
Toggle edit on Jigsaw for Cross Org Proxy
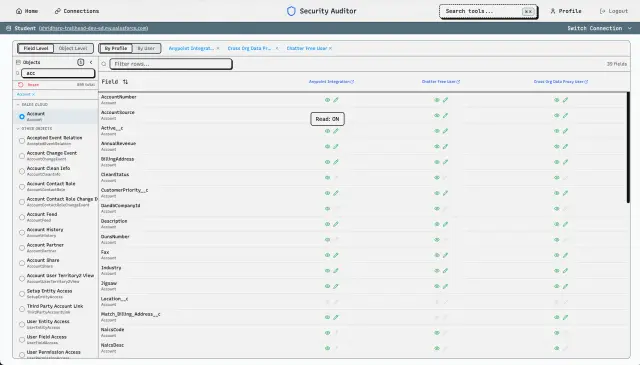pyautogui.click(x=565, y=286)
